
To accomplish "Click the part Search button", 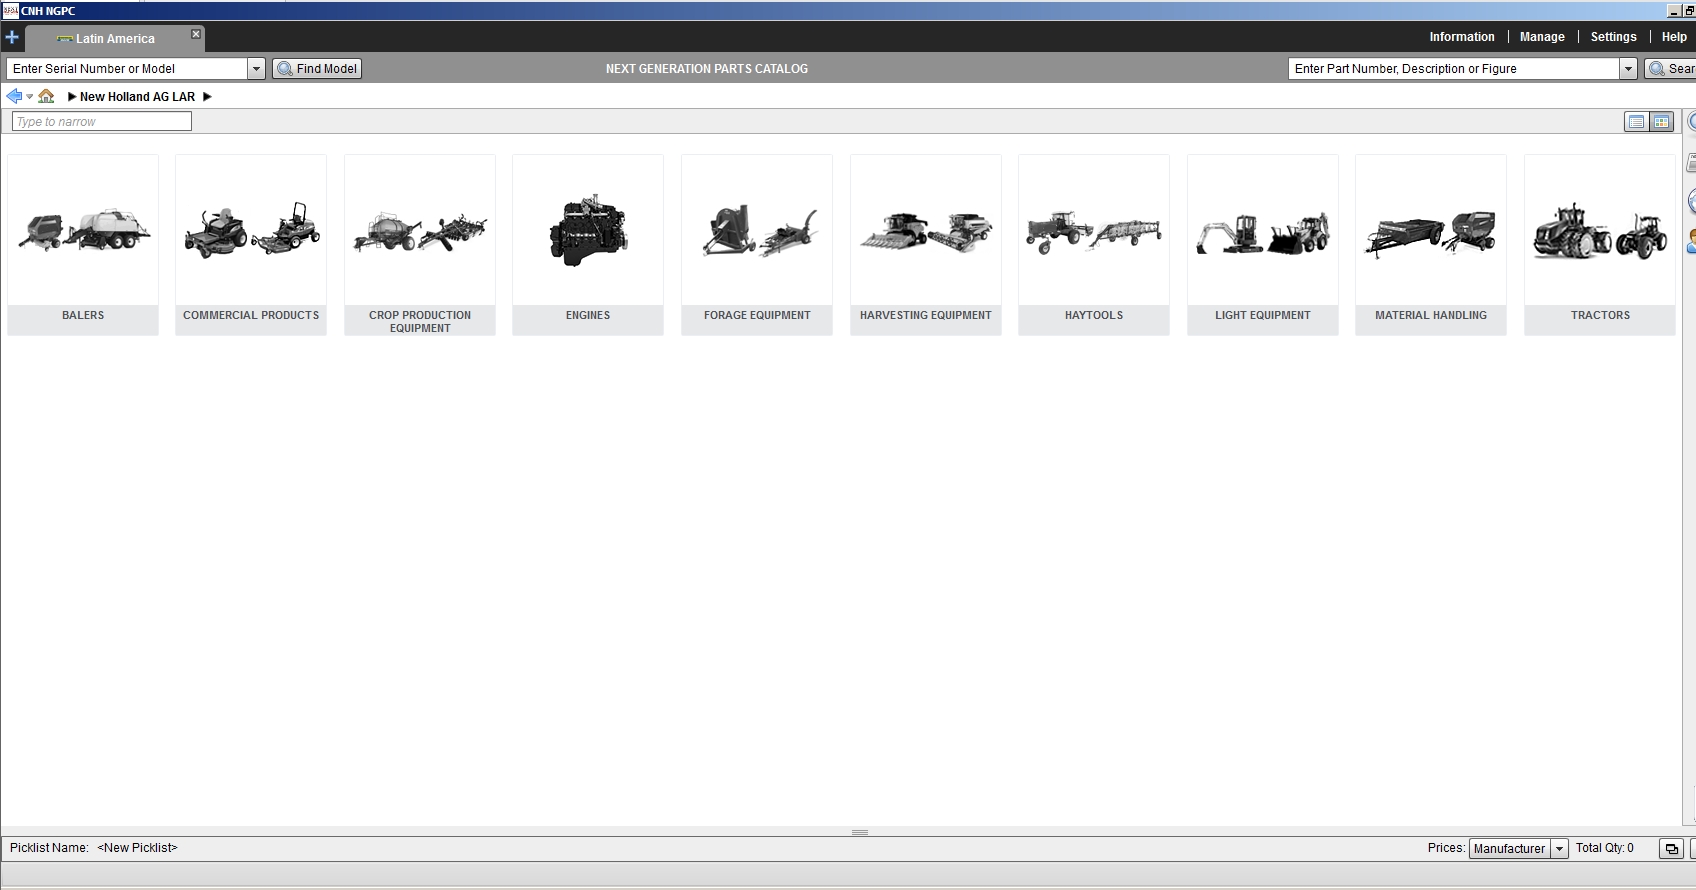I will [x=1671, y=68].
